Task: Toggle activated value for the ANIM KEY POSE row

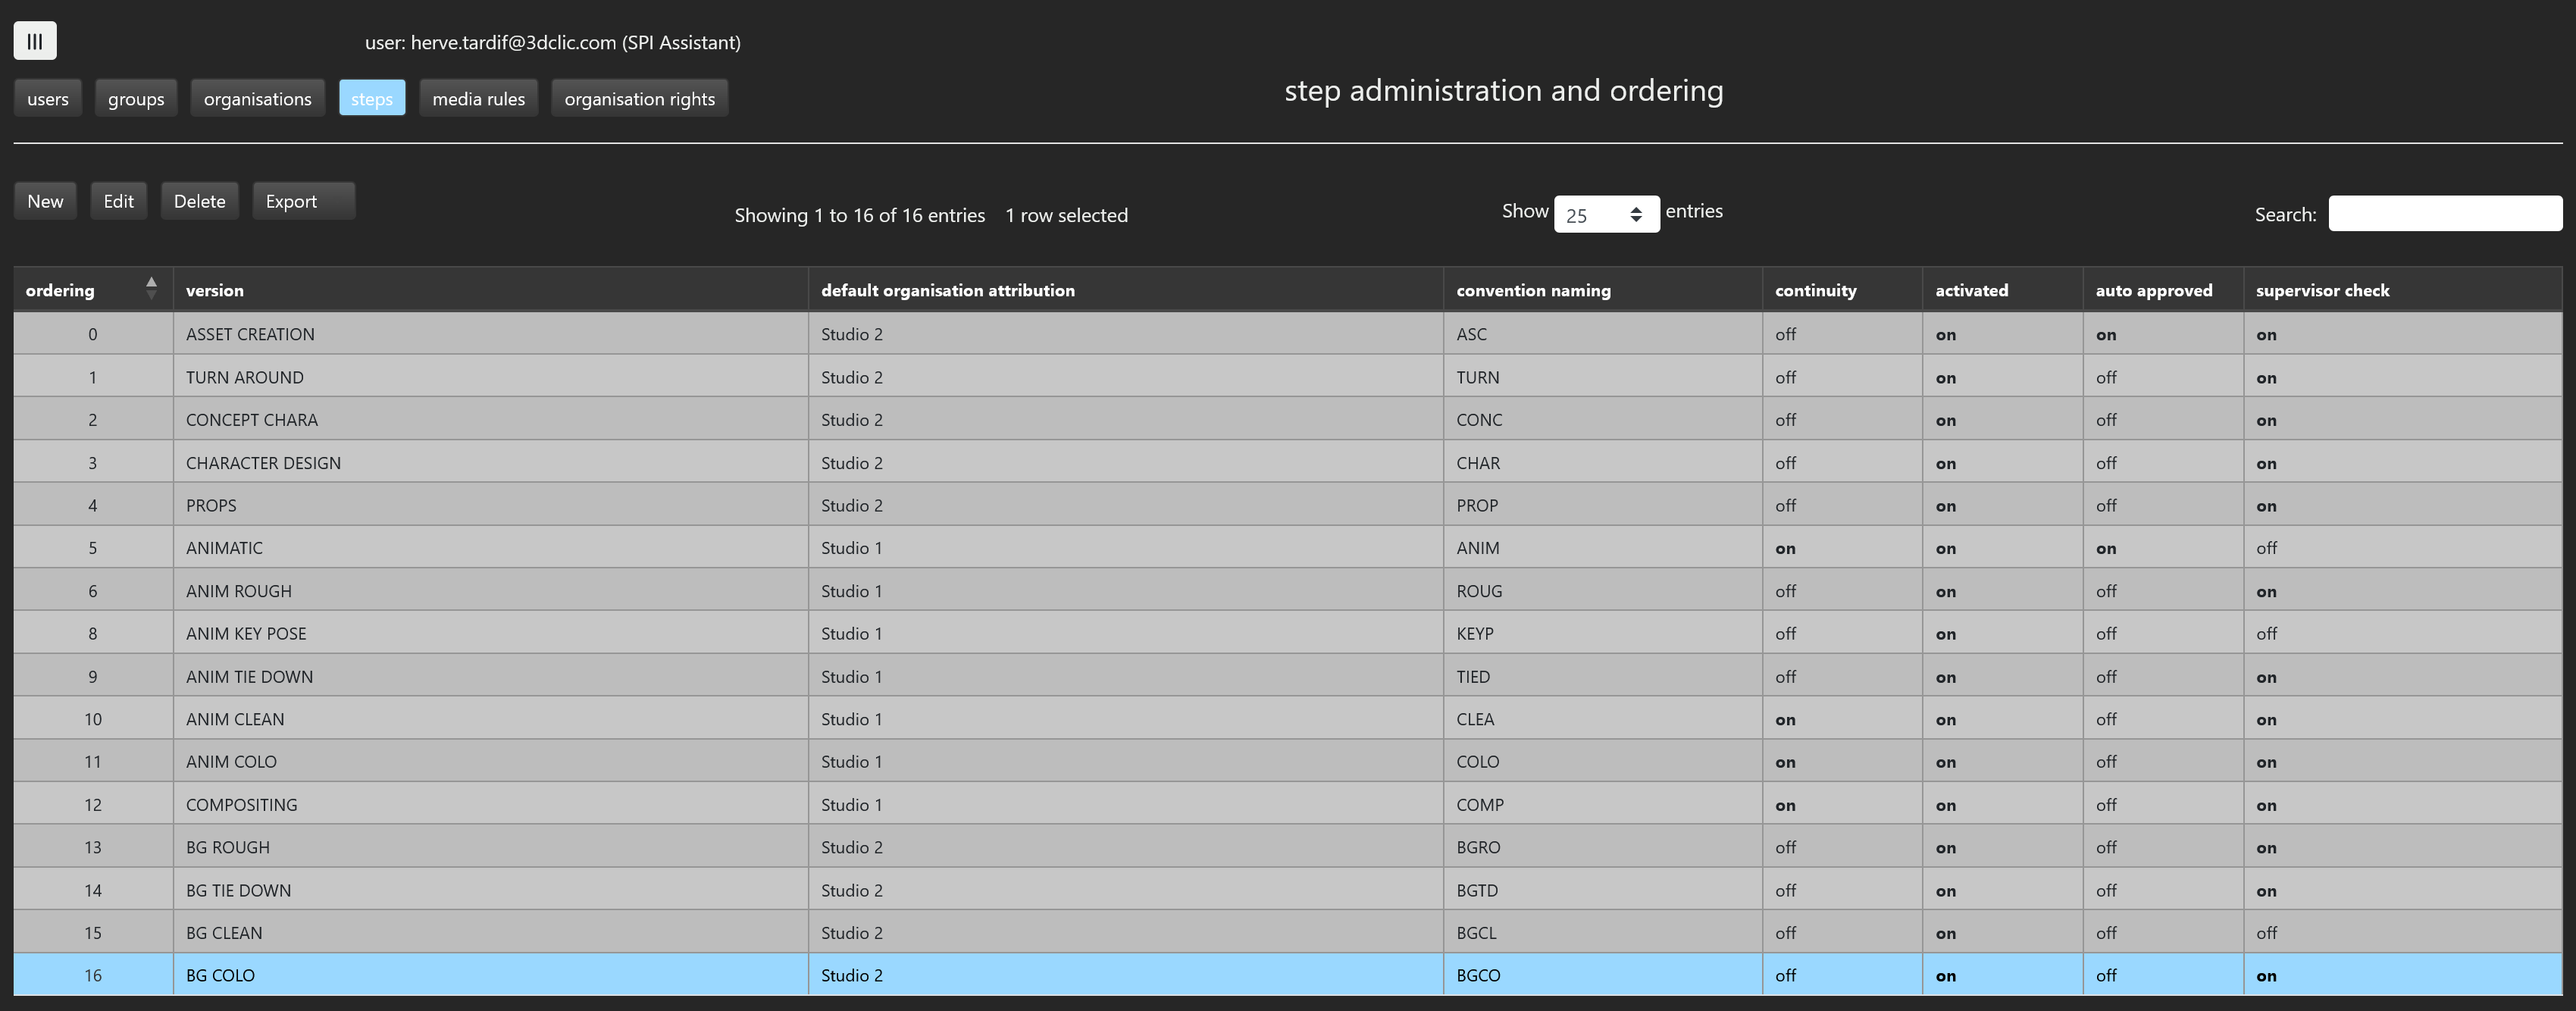Action: pos(1945,634)
